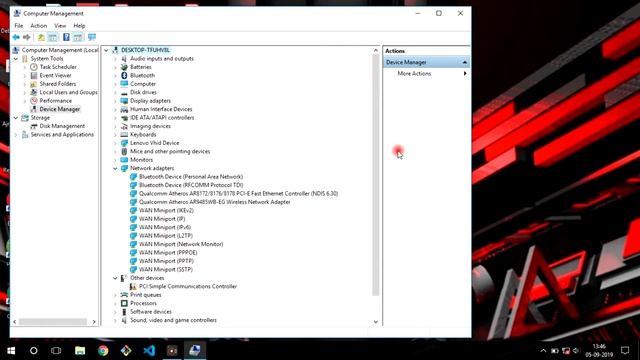Image resolution: width=640 pixels, height=360 pixels.
Task: Click left pane horizontal scroll right arrow
Action: click(94, 322)
